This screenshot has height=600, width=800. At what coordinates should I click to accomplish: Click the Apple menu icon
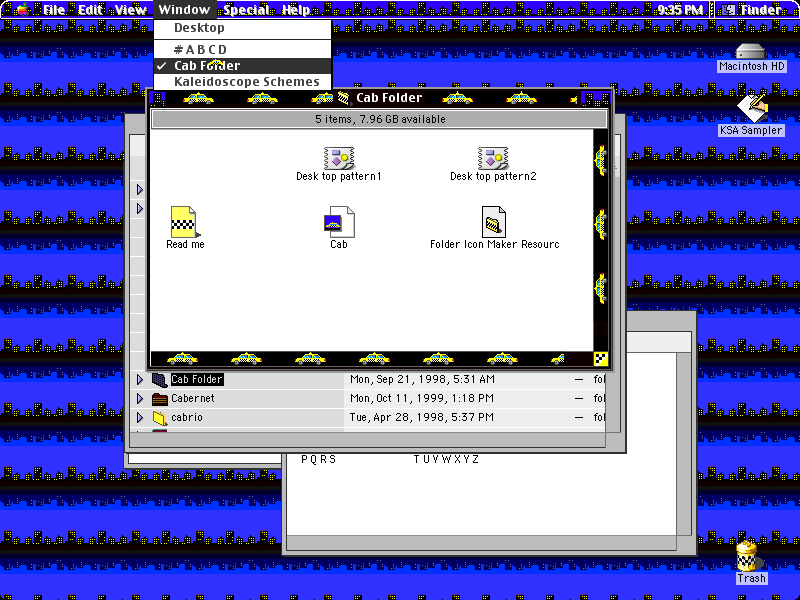[x=22, y=9]
